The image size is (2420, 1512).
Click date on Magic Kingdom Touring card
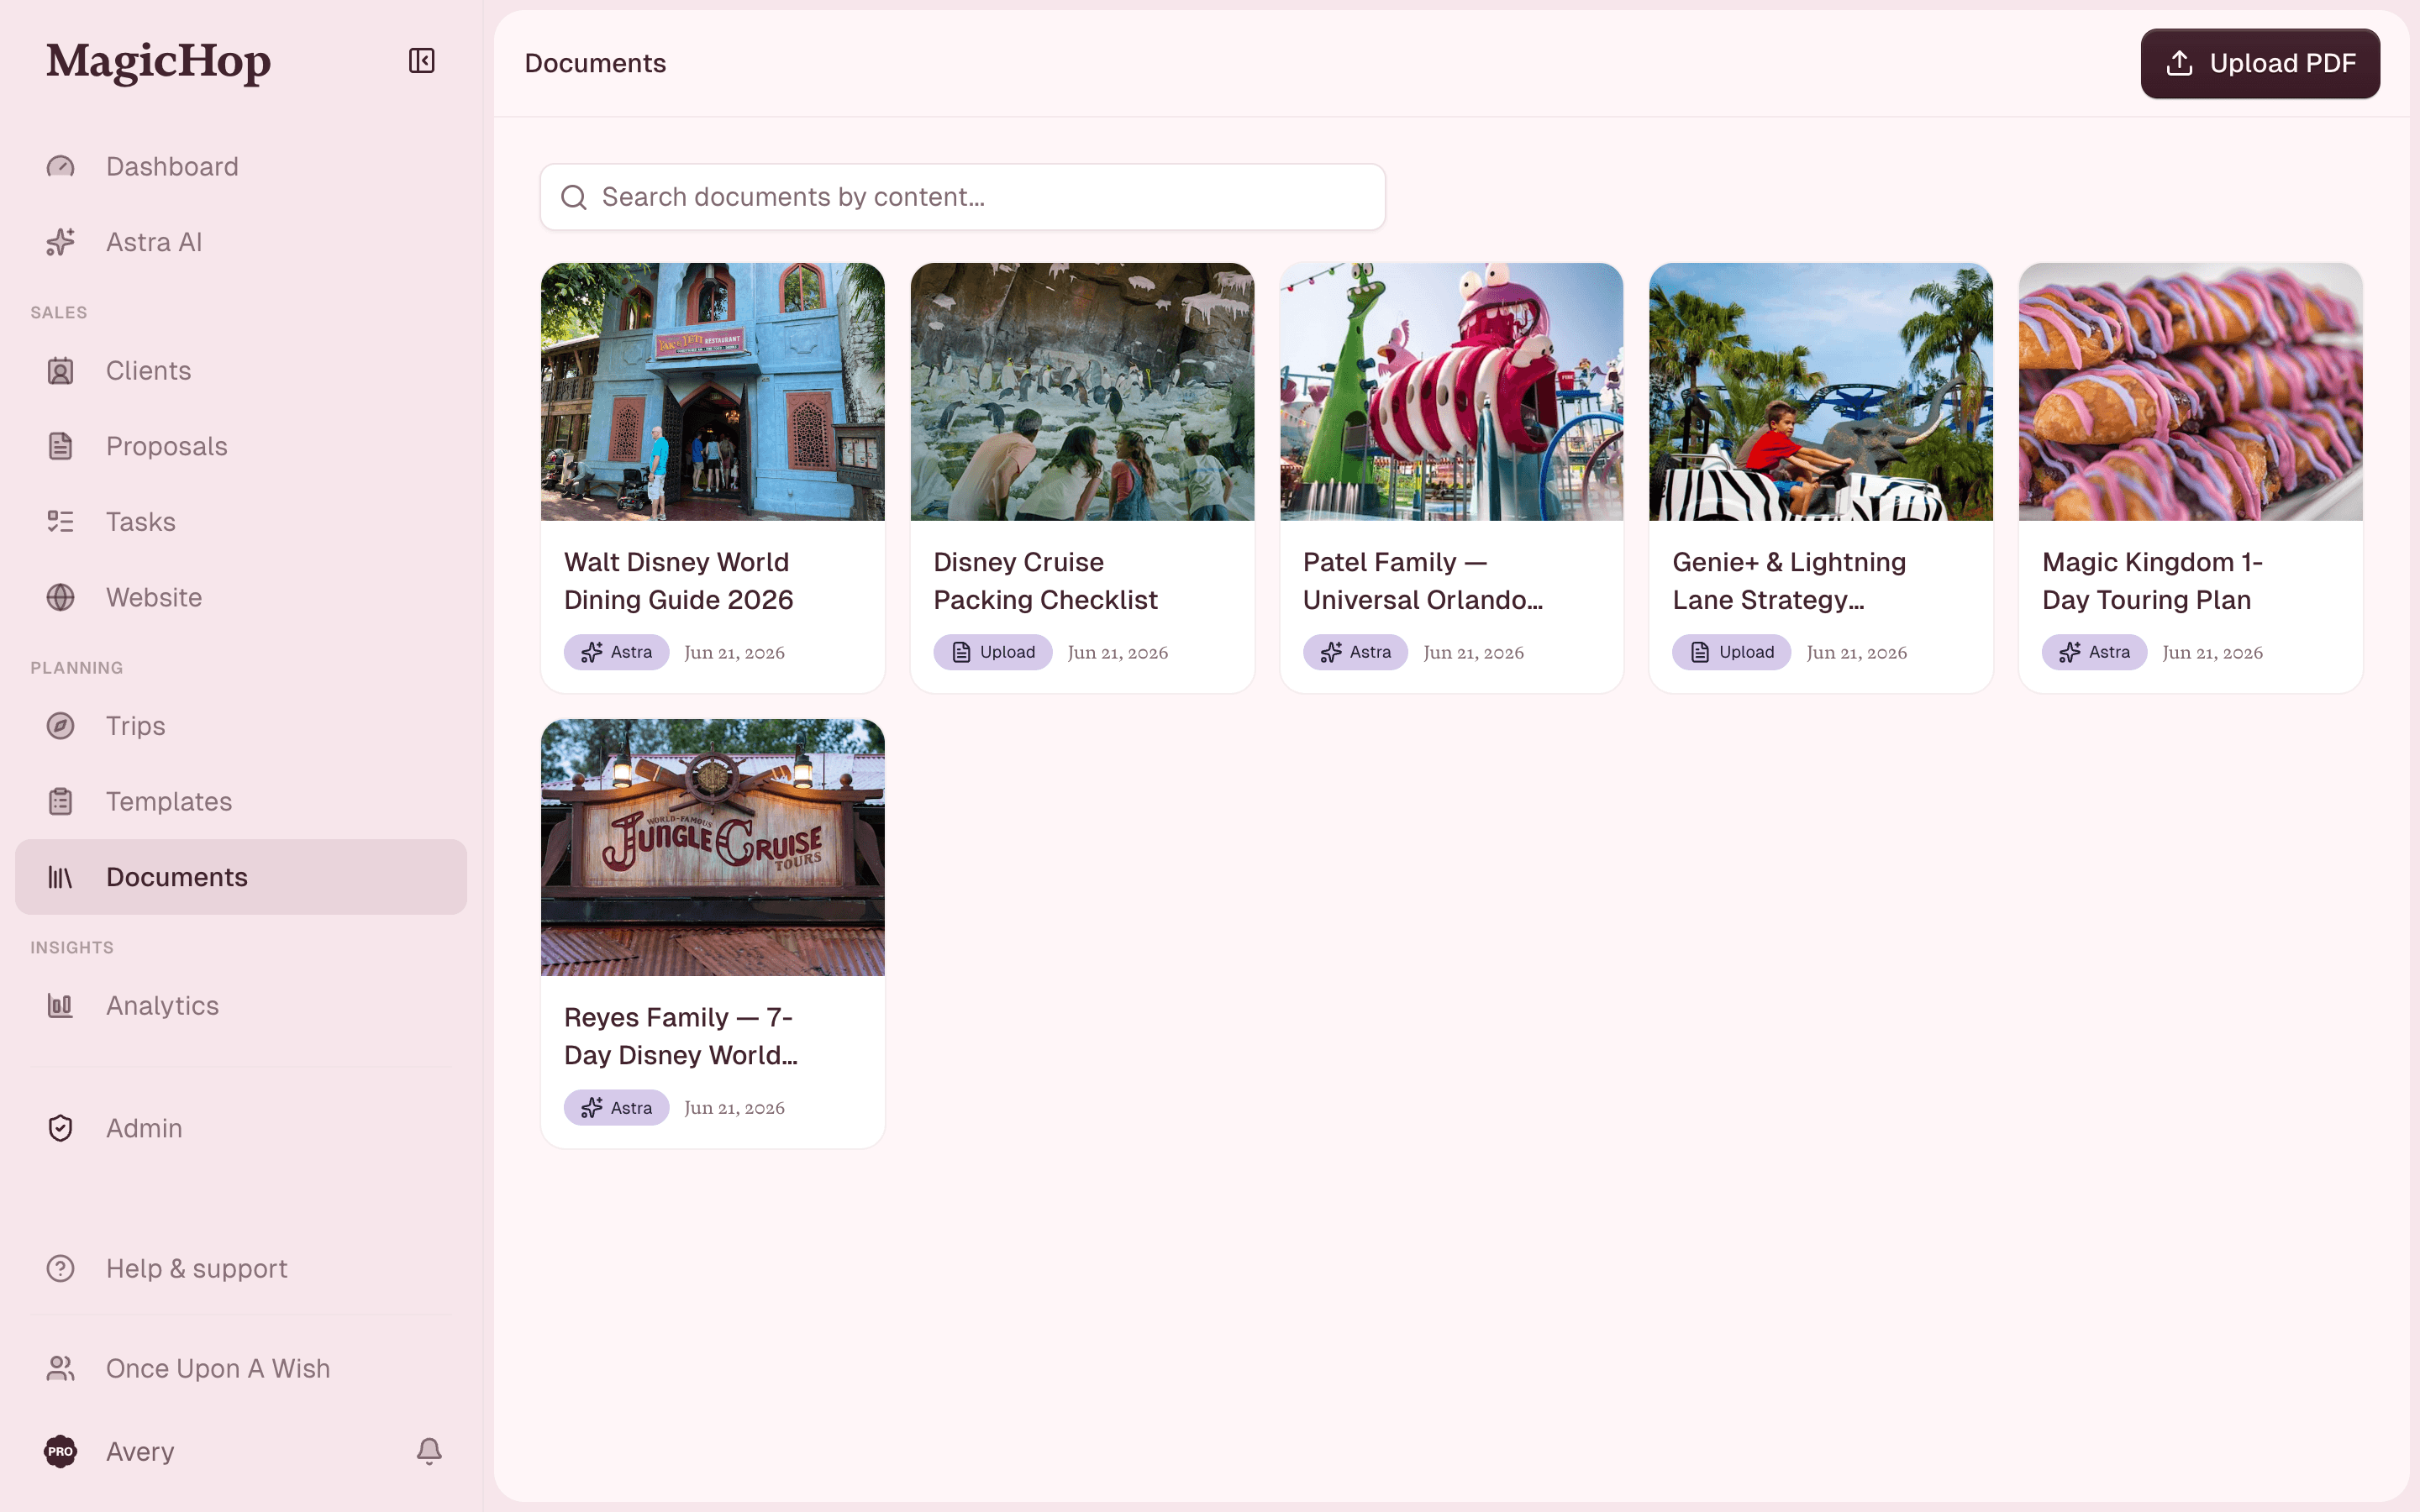[2212, 652]
